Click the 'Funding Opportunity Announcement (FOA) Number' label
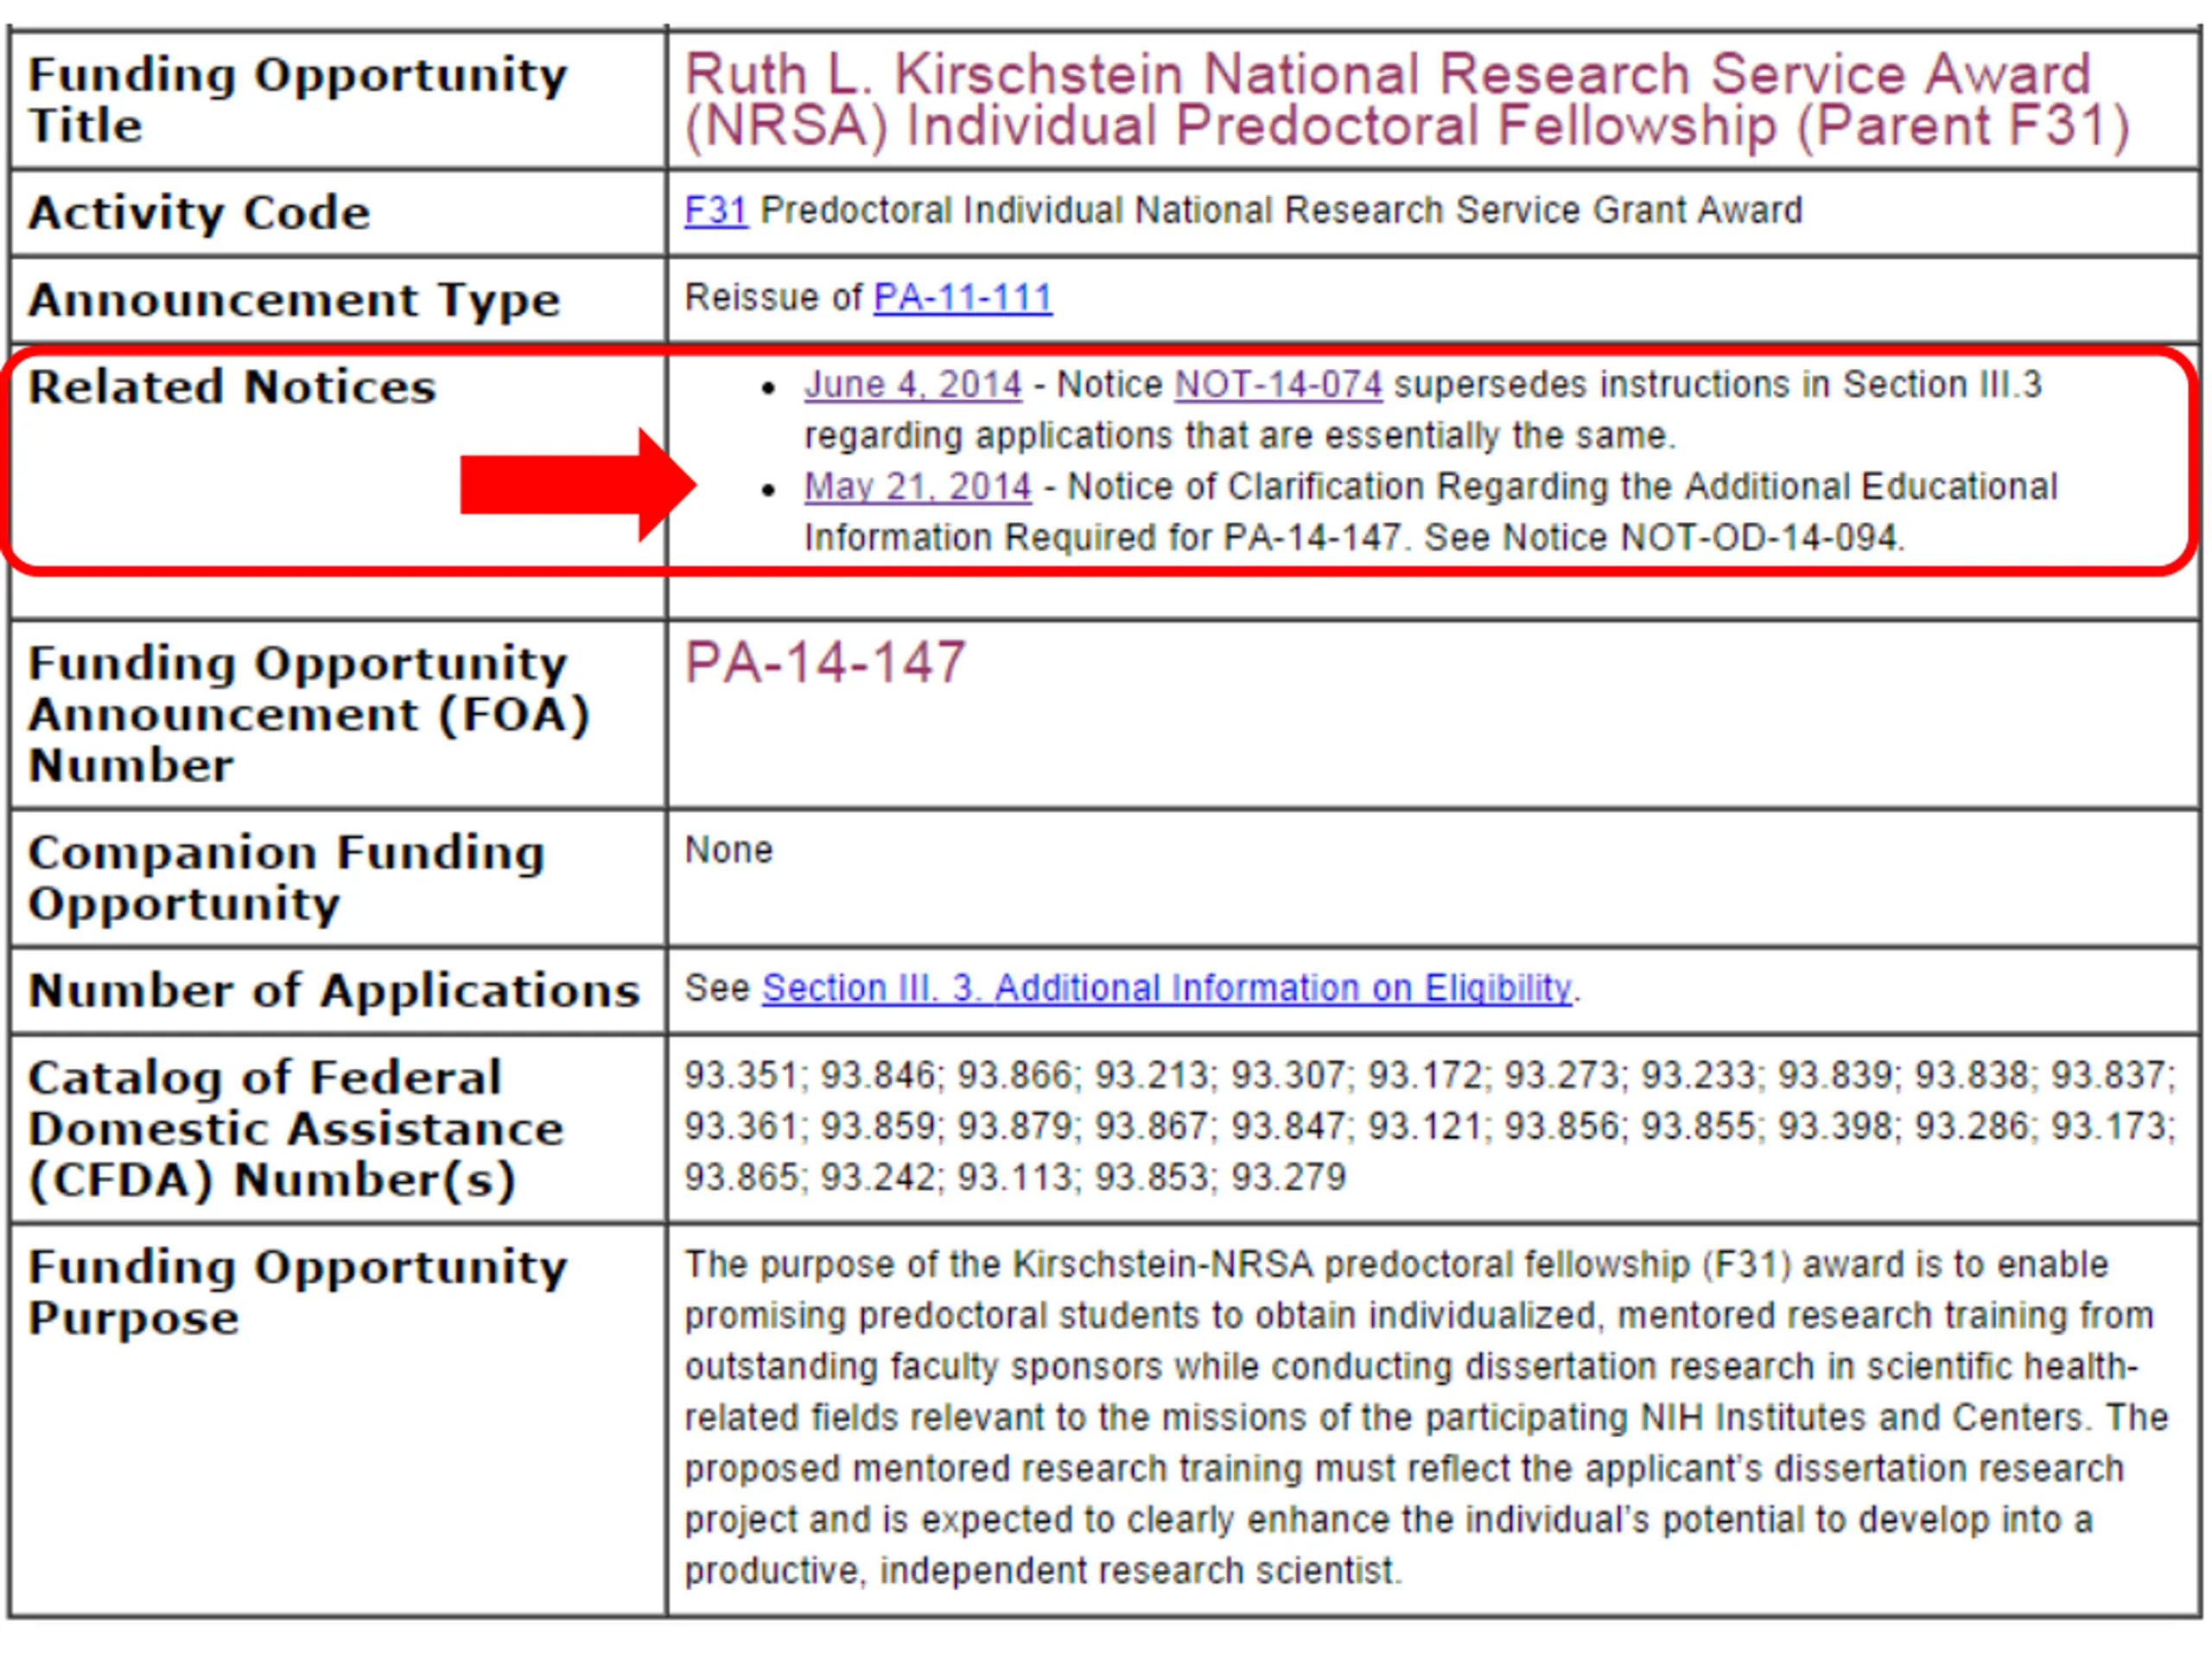Viewport: 2212px width, 1659px height. [x=309, y=714]
